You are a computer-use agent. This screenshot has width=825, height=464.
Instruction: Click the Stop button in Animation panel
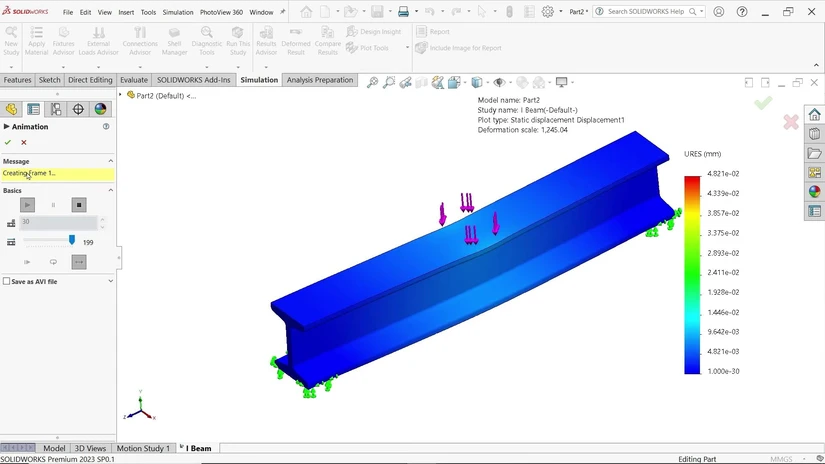coord(79,205)
